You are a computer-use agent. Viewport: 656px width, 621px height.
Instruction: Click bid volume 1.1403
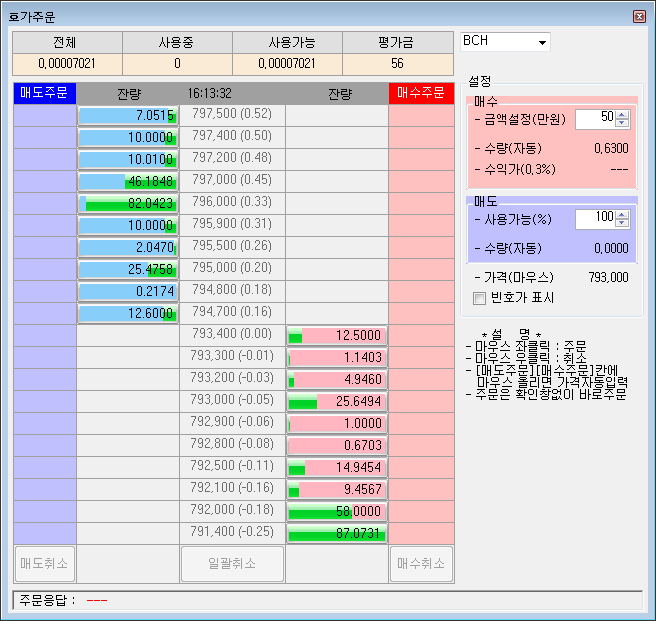pyautogui.click(x=337, y=357)
